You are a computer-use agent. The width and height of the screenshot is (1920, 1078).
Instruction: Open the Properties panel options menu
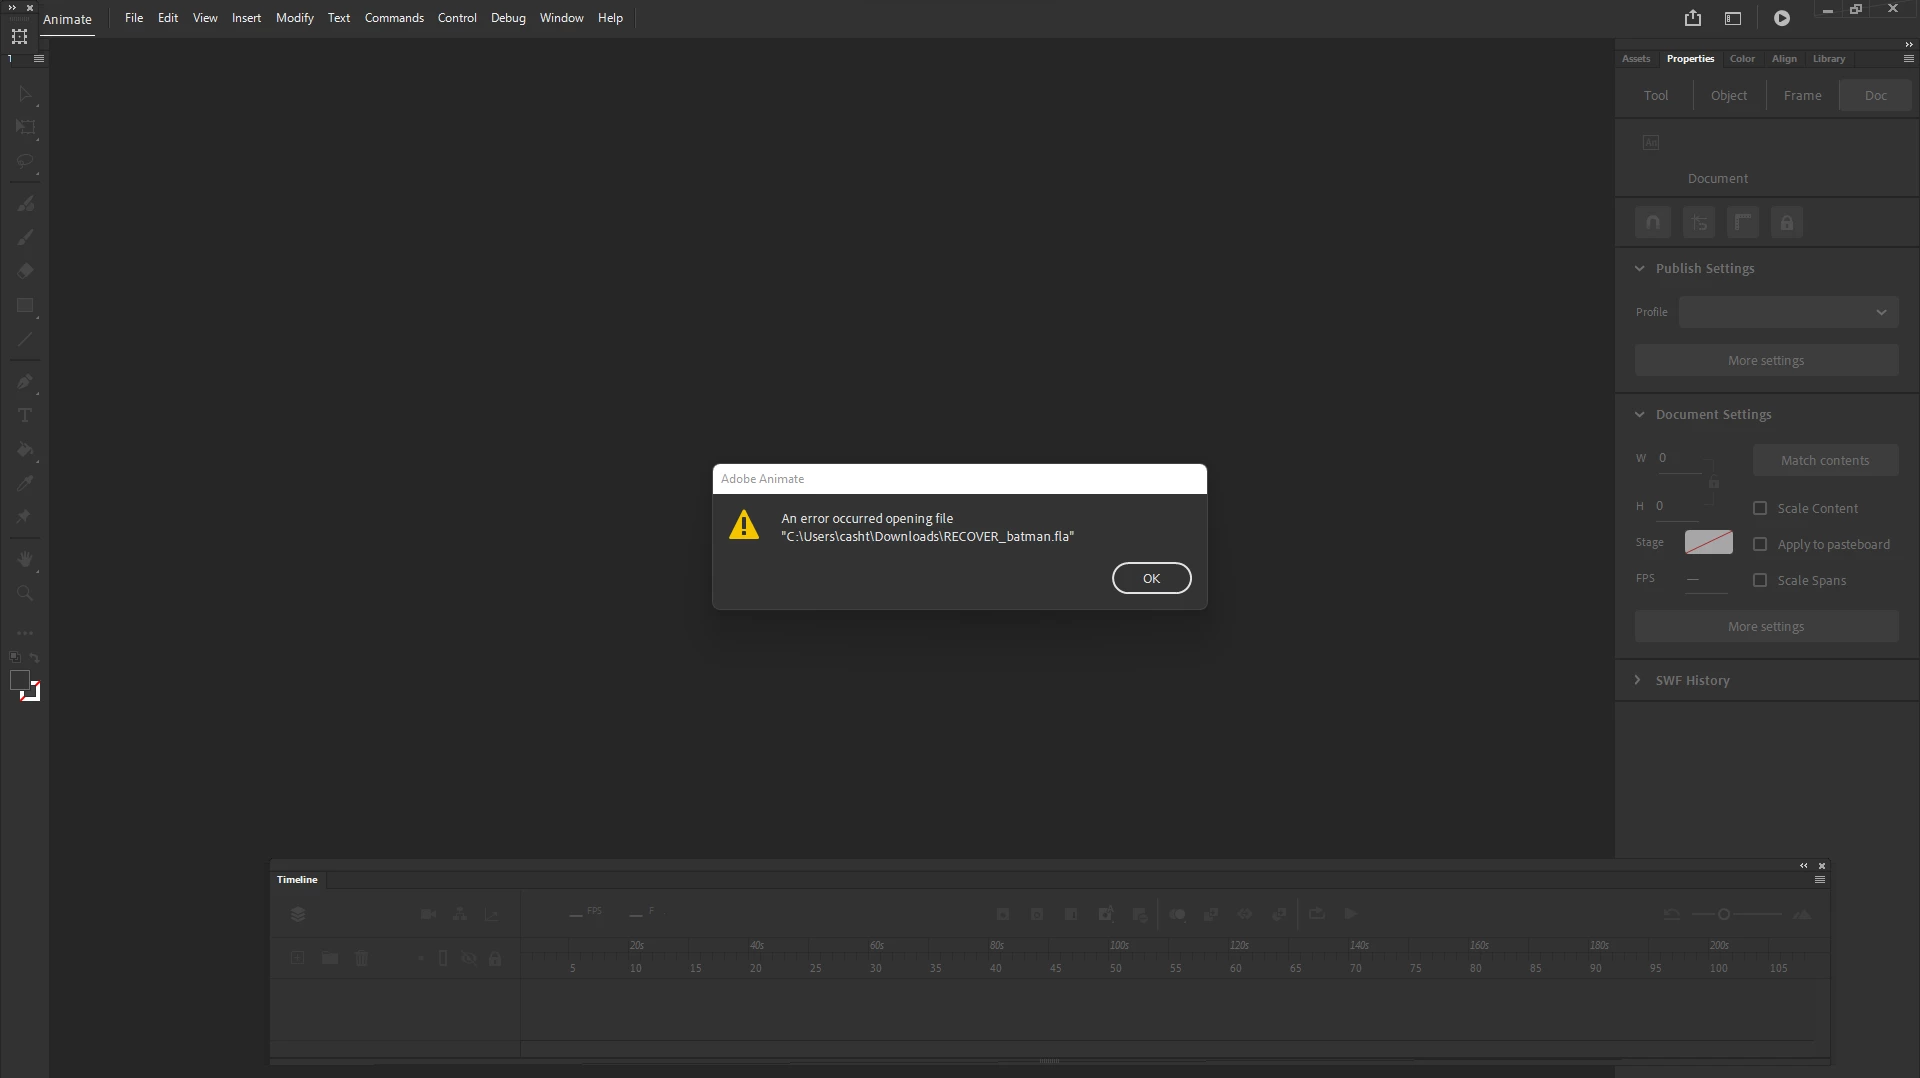[x=1908, y=59]
